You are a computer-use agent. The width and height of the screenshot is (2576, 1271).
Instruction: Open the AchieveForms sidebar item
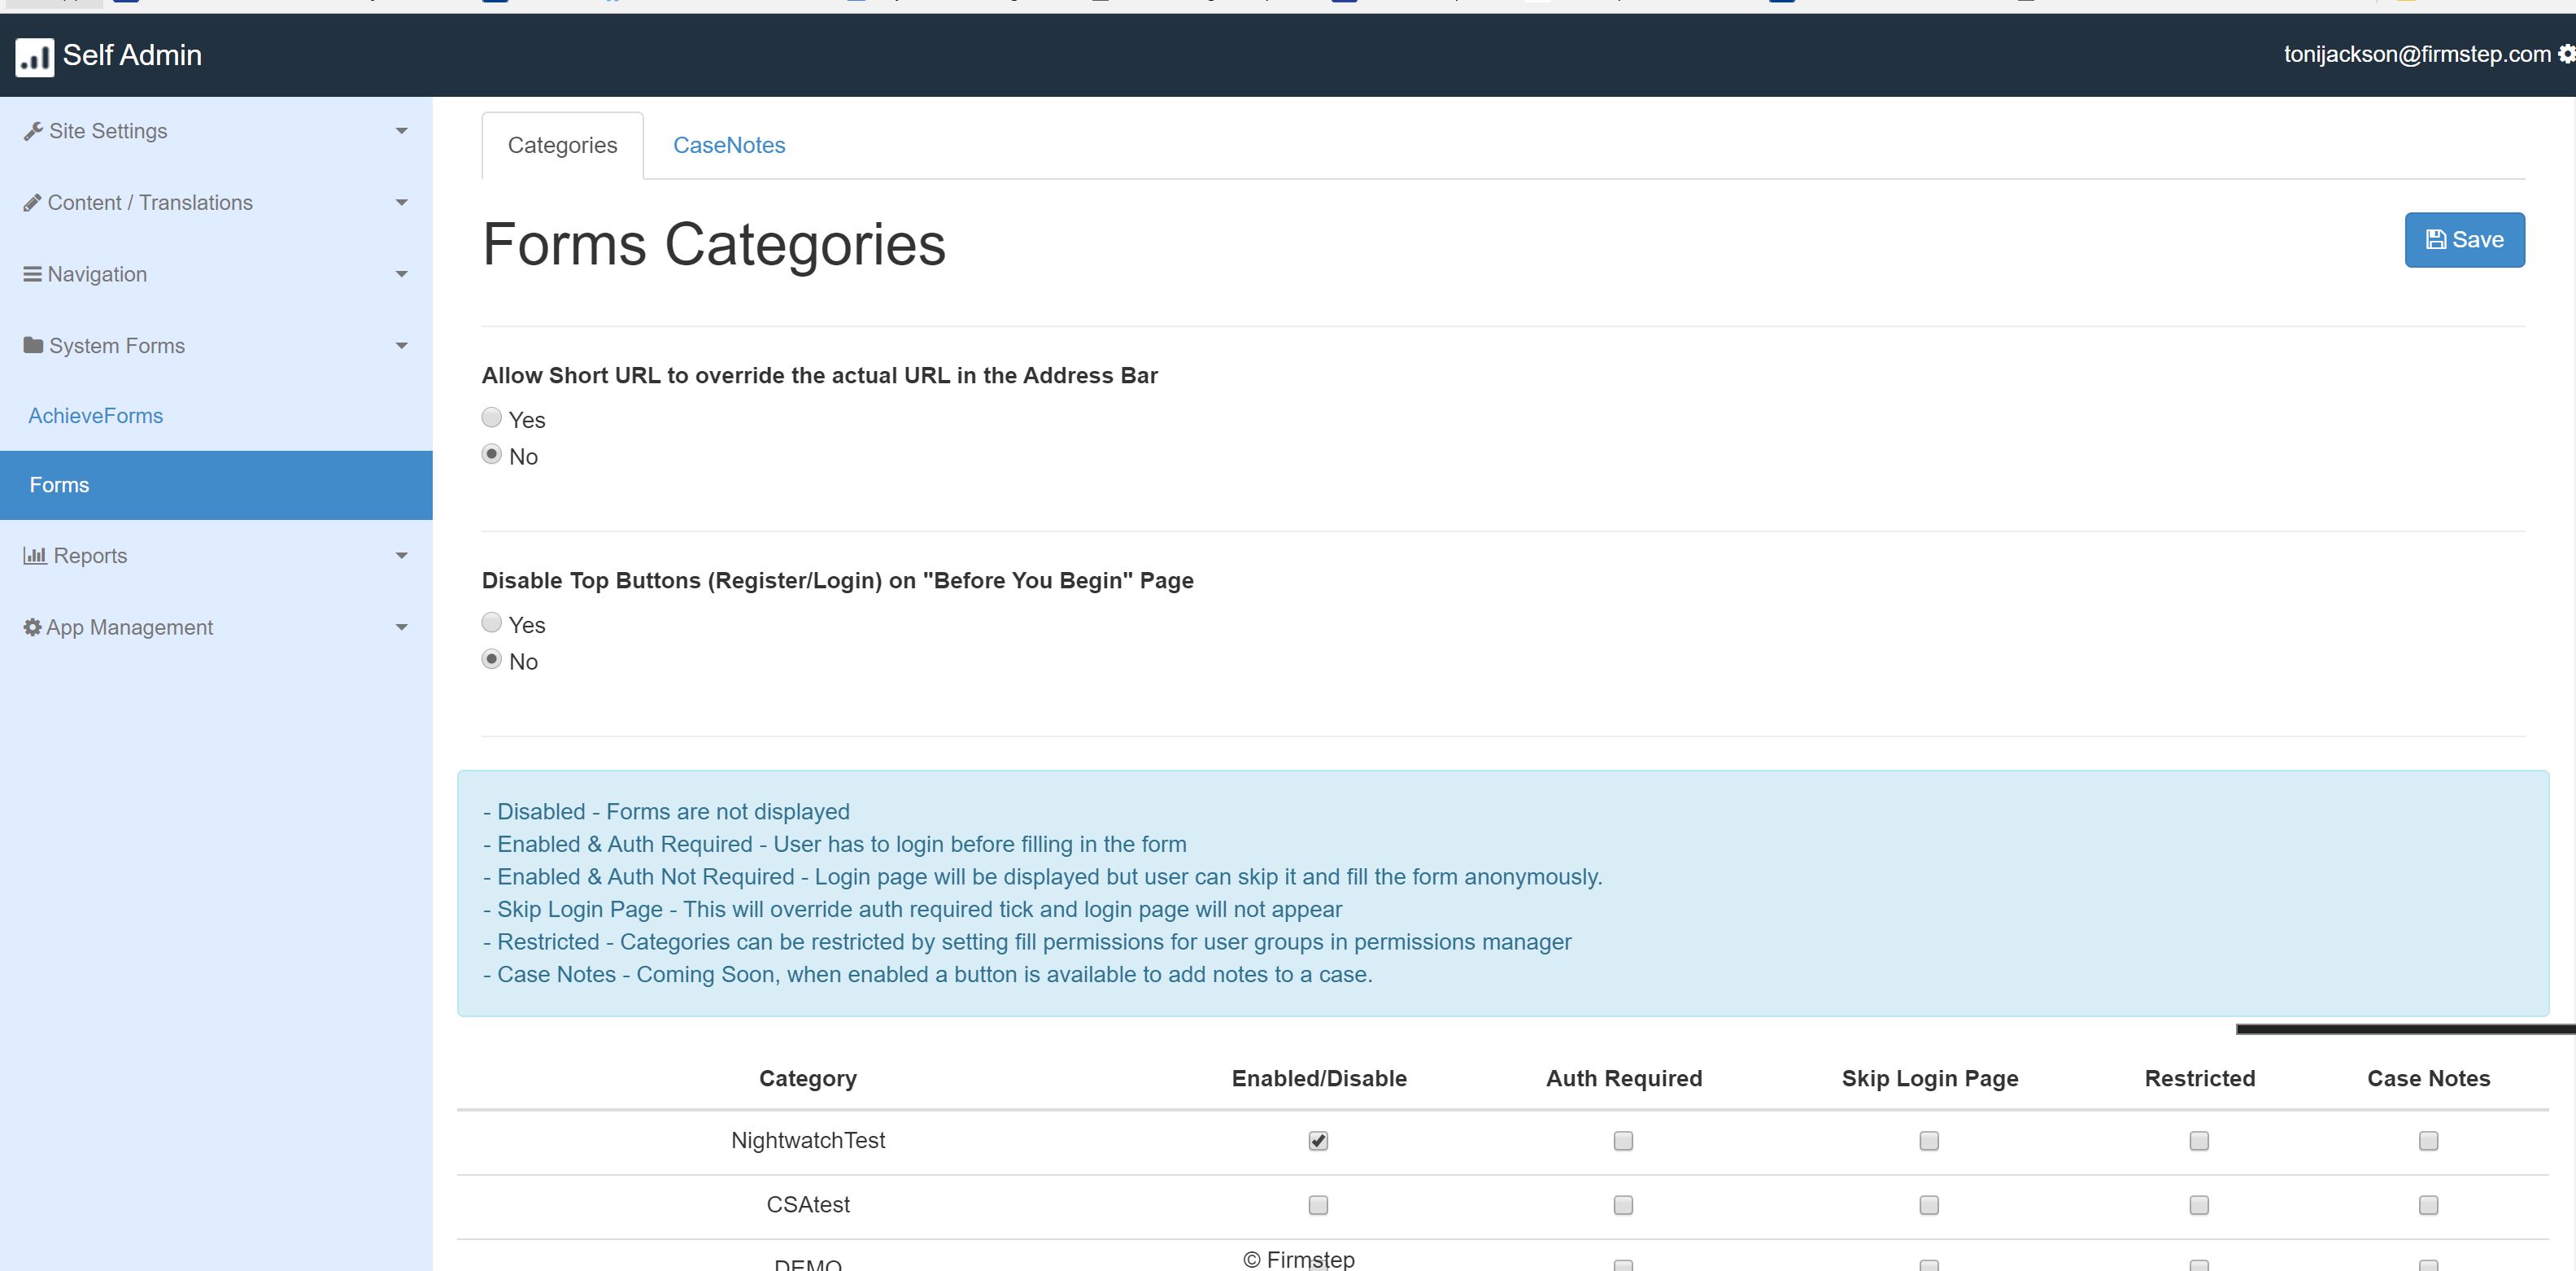(95, 416)
